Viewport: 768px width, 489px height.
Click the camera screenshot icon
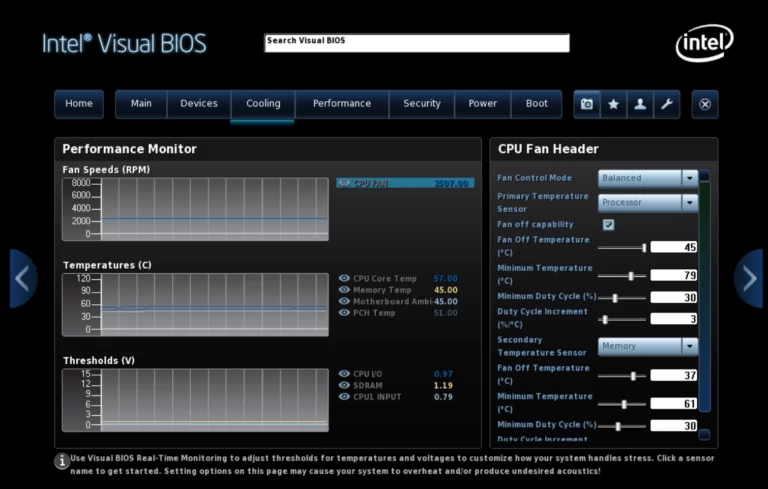tap(587, 104)
